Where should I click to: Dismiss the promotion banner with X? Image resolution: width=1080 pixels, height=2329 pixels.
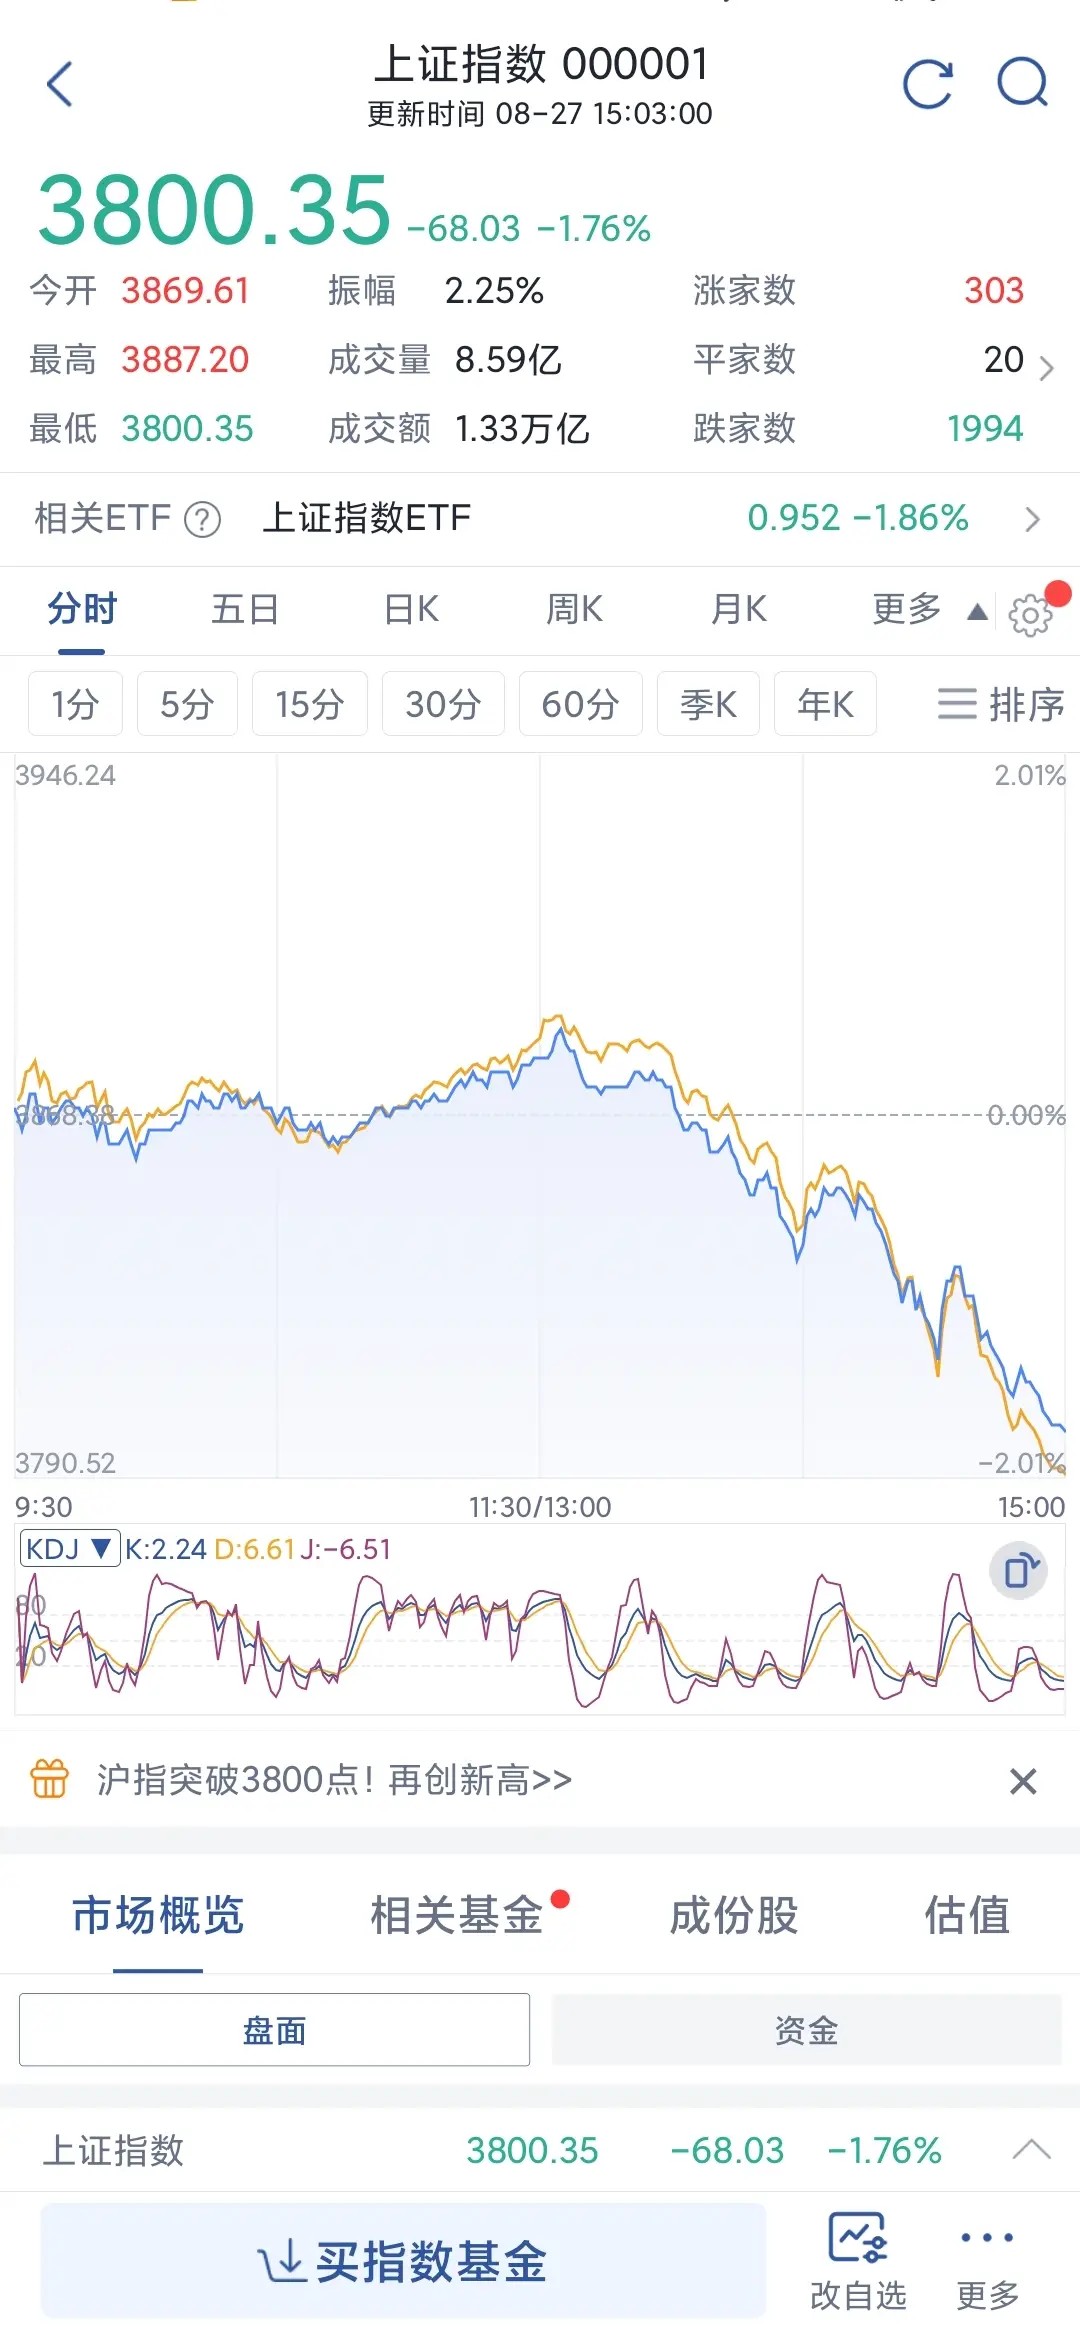pos(1023,1781)
